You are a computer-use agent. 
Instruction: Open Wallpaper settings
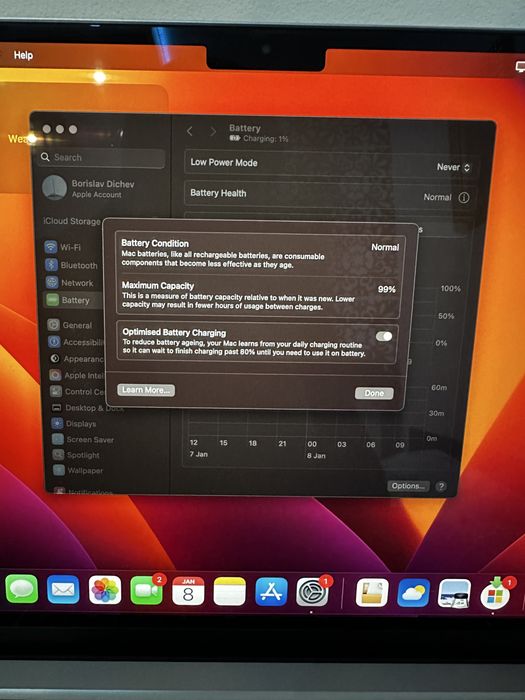(78, 471)
